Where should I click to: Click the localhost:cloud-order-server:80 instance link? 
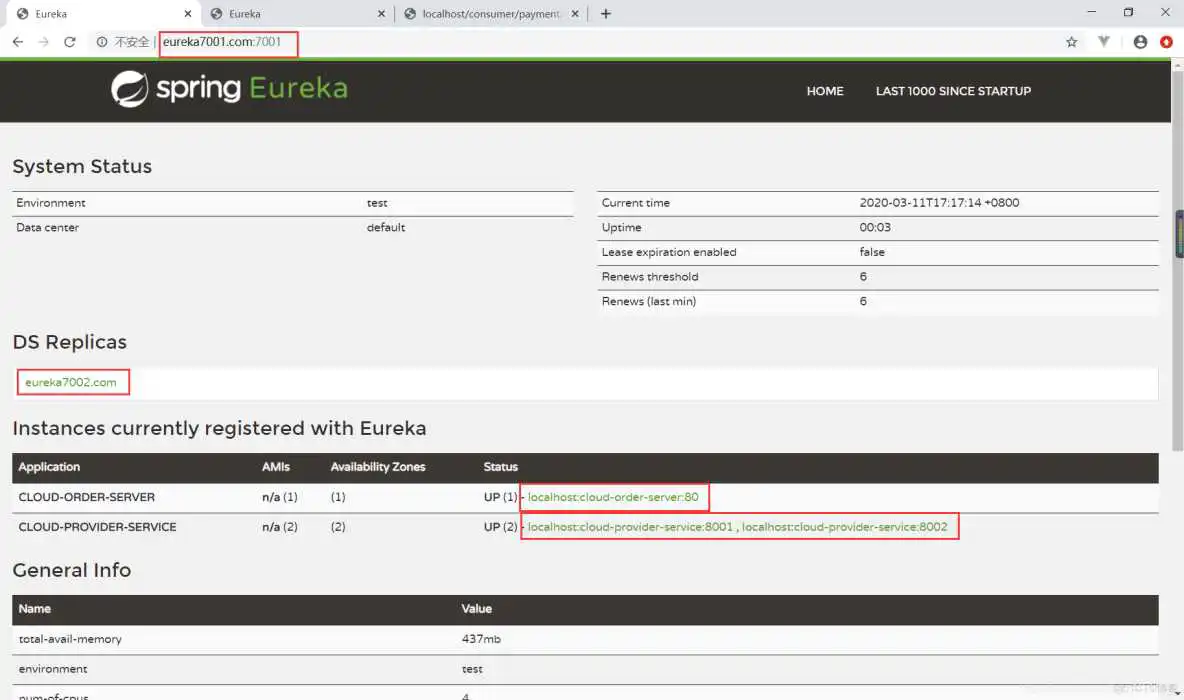point(613,497)
